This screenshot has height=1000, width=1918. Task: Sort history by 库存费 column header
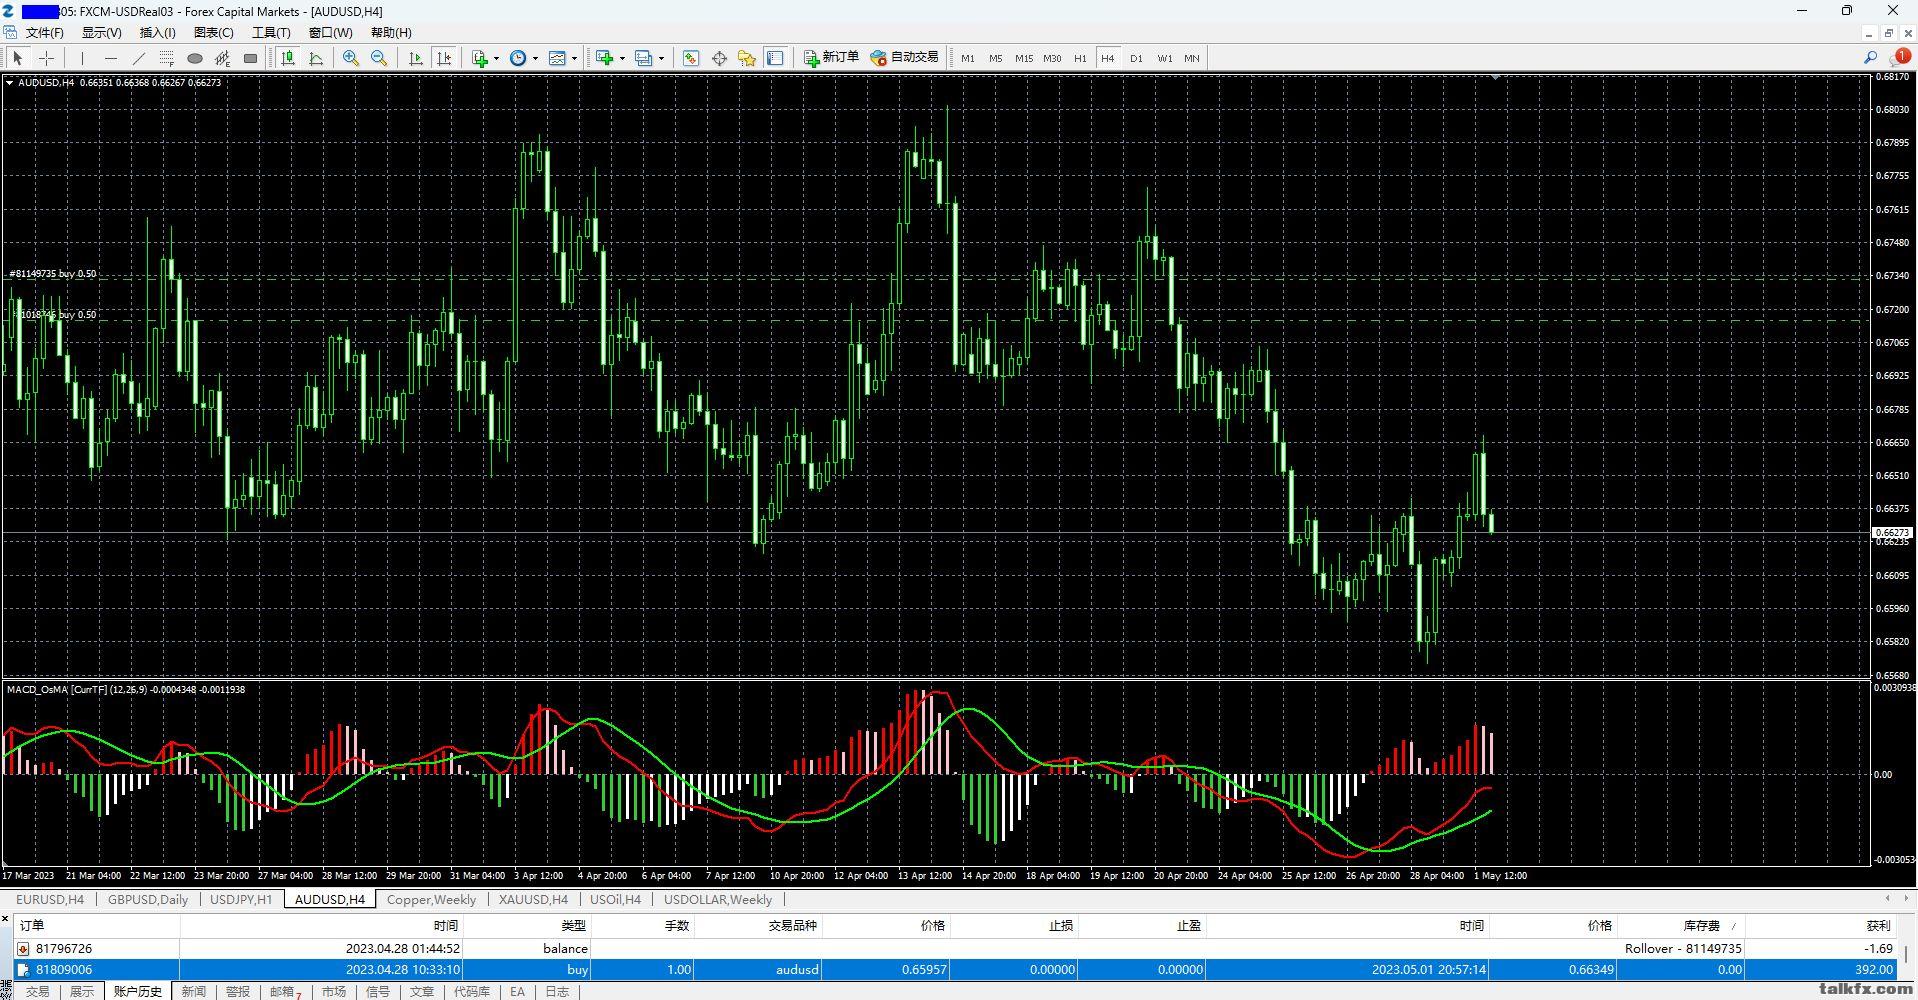click(x=1681, y=926)
